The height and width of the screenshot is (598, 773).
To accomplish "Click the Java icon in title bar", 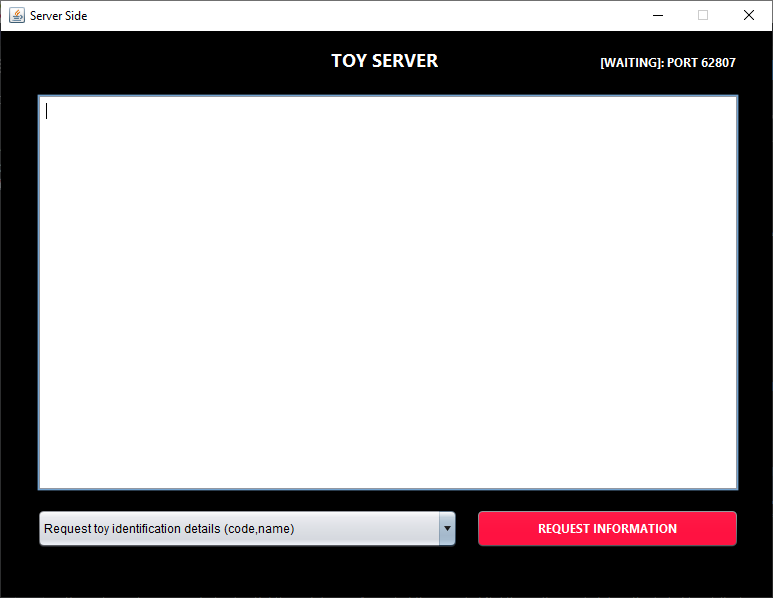I will point(17,15).
